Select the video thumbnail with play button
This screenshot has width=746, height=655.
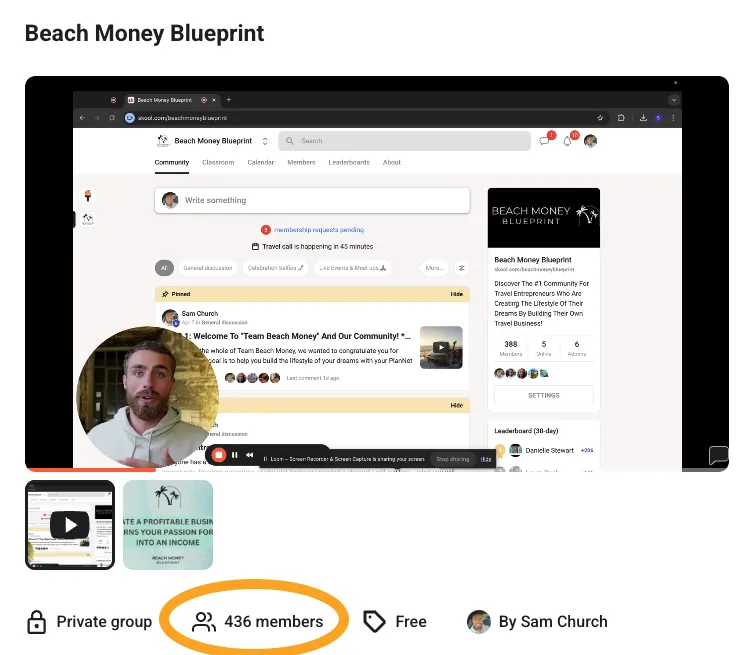[x=70, y=525]
